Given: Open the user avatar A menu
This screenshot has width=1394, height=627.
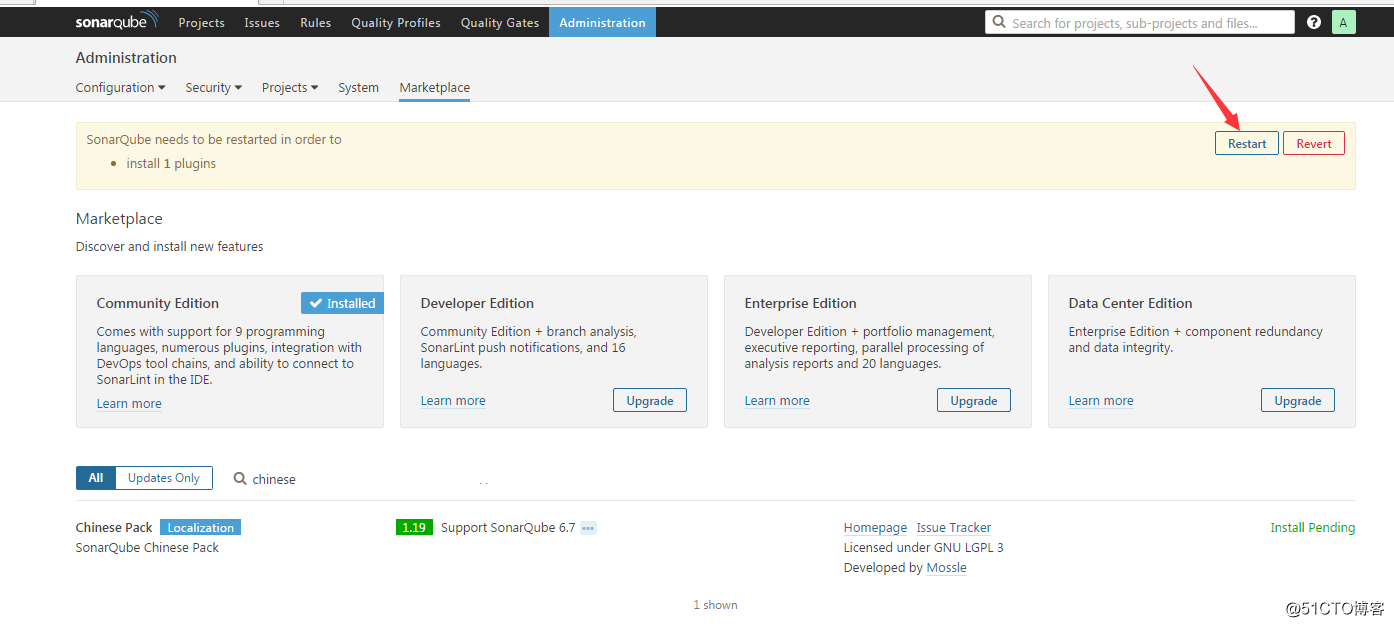Looking at the screenshot, I should (x=1344, y=22).
